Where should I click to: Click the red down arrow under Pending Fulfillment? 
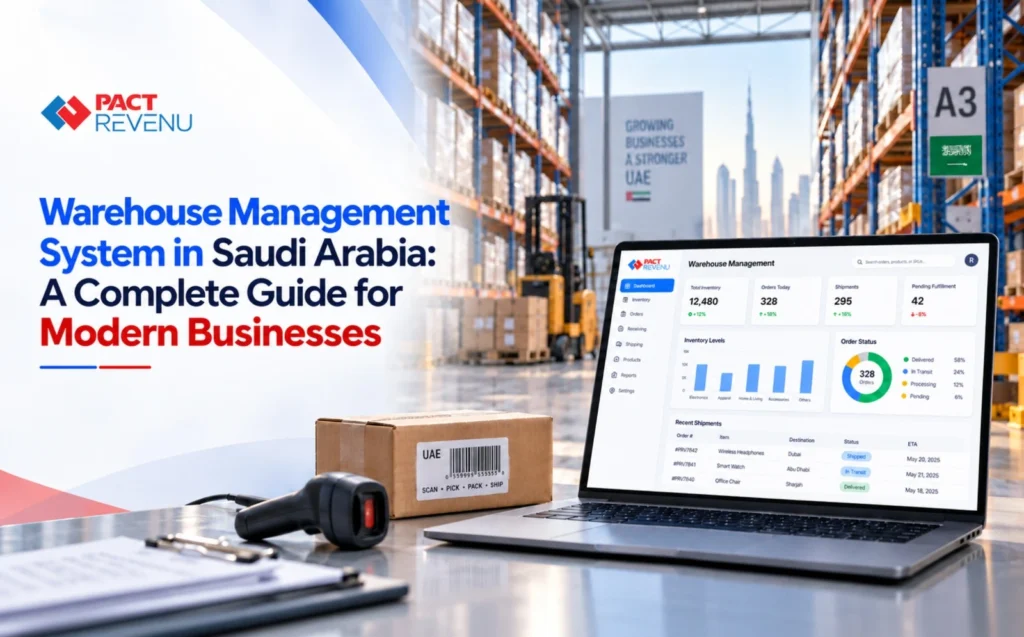[x=913, y=314]
